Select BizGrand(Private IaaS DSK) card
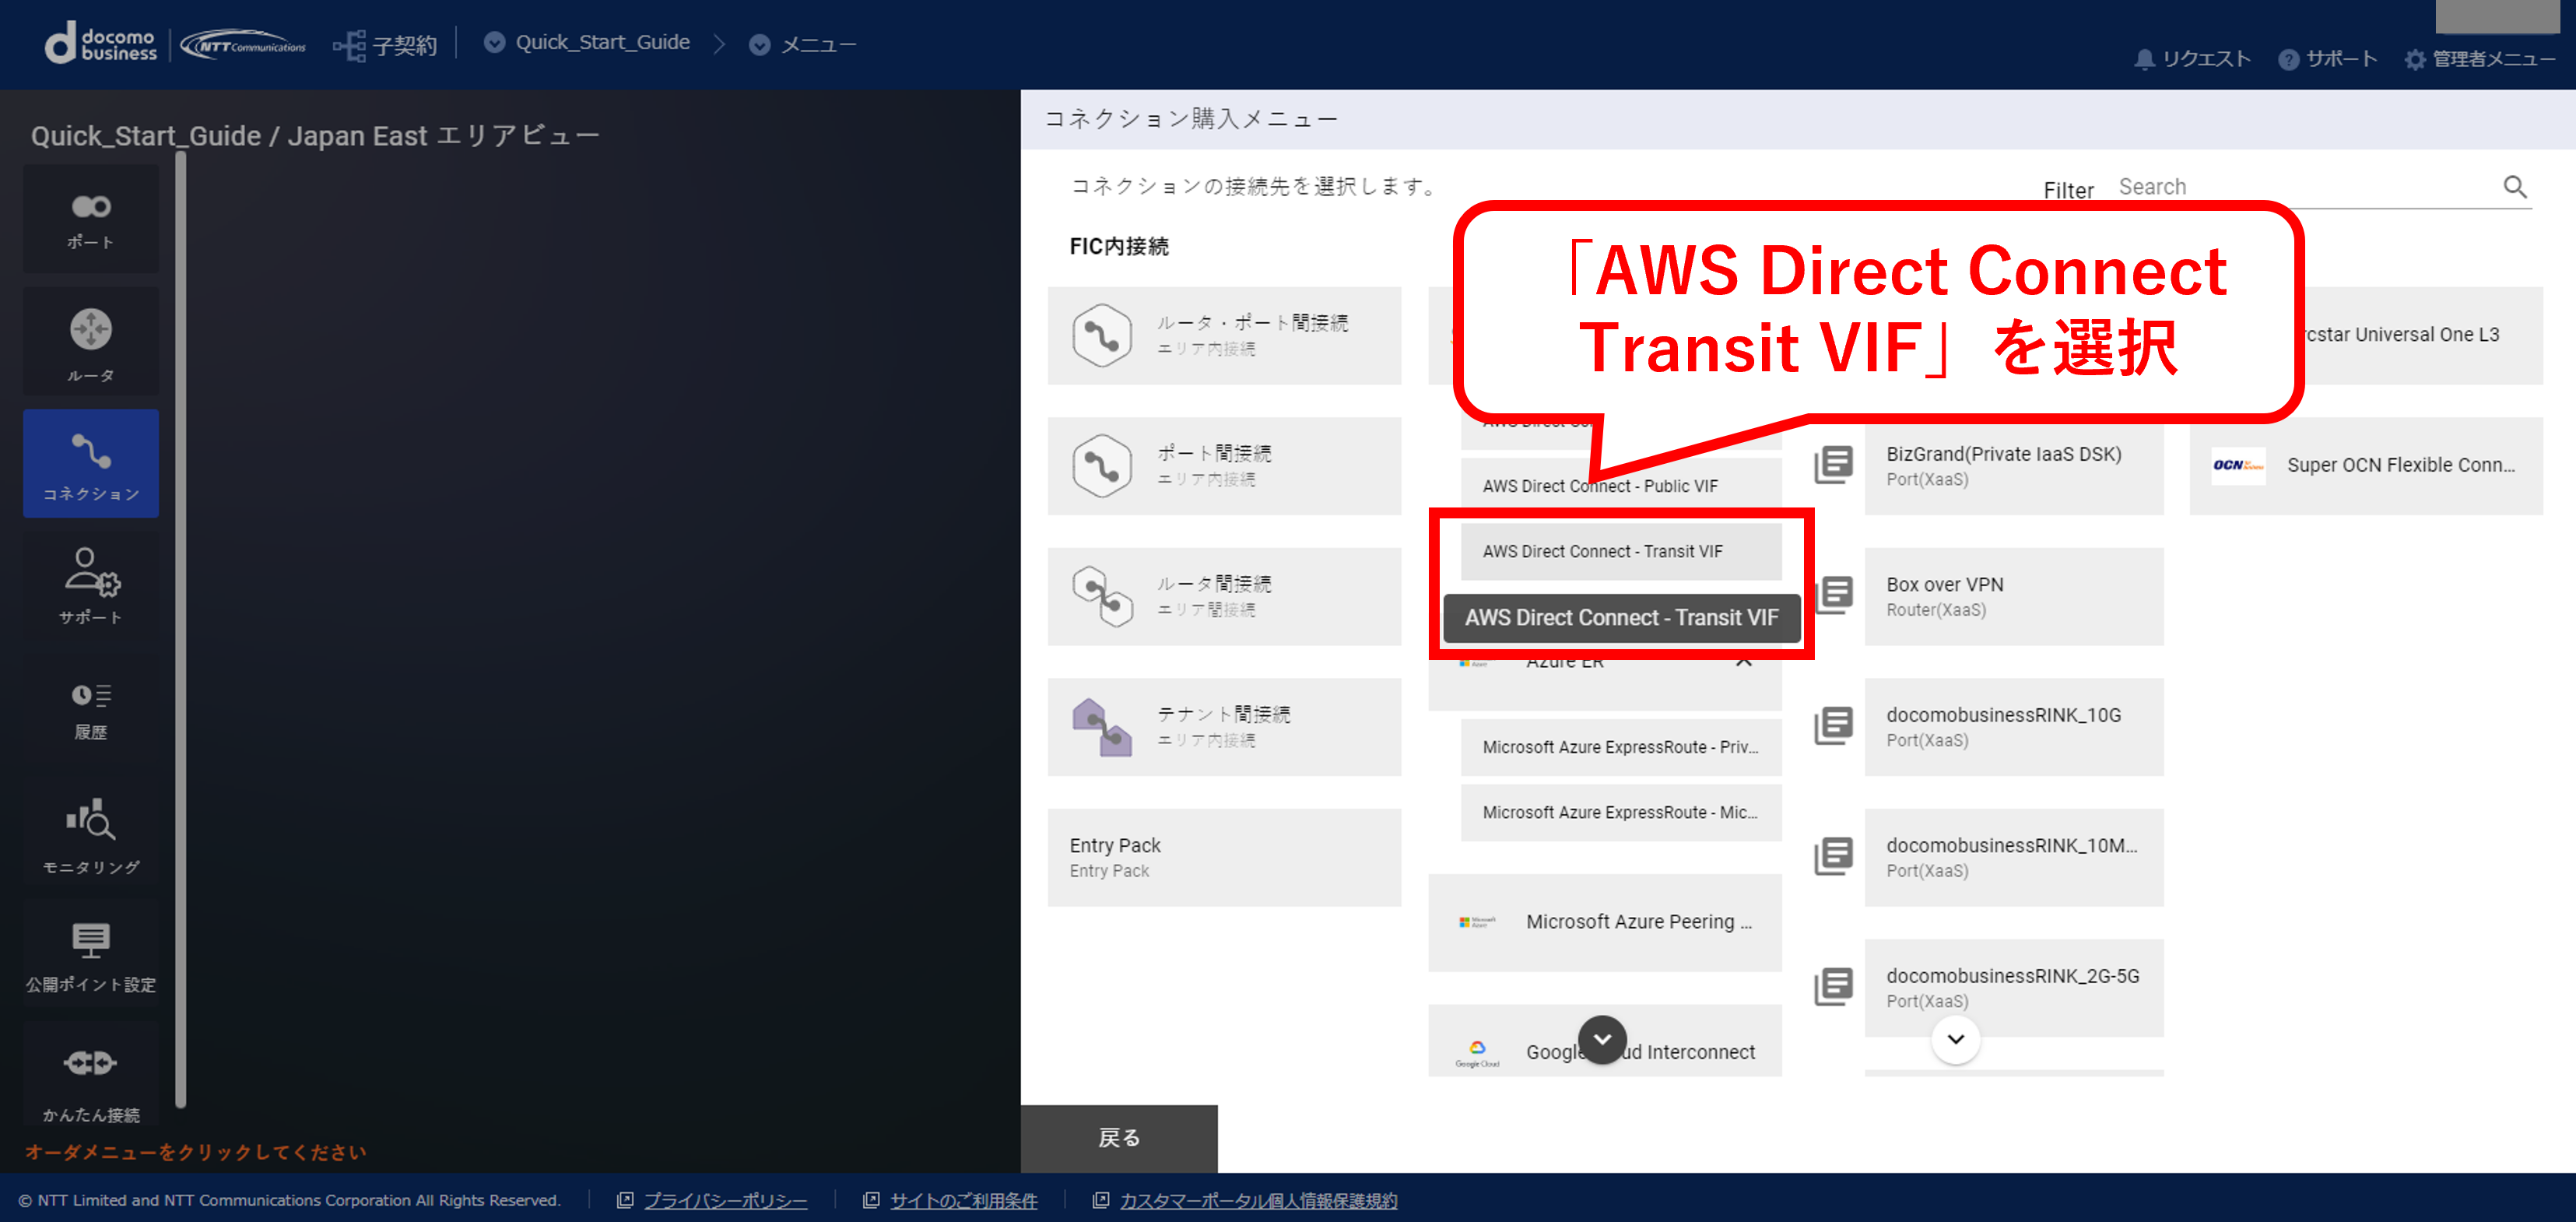This screenshot has width=2576, height=1222. point(2014,466)
